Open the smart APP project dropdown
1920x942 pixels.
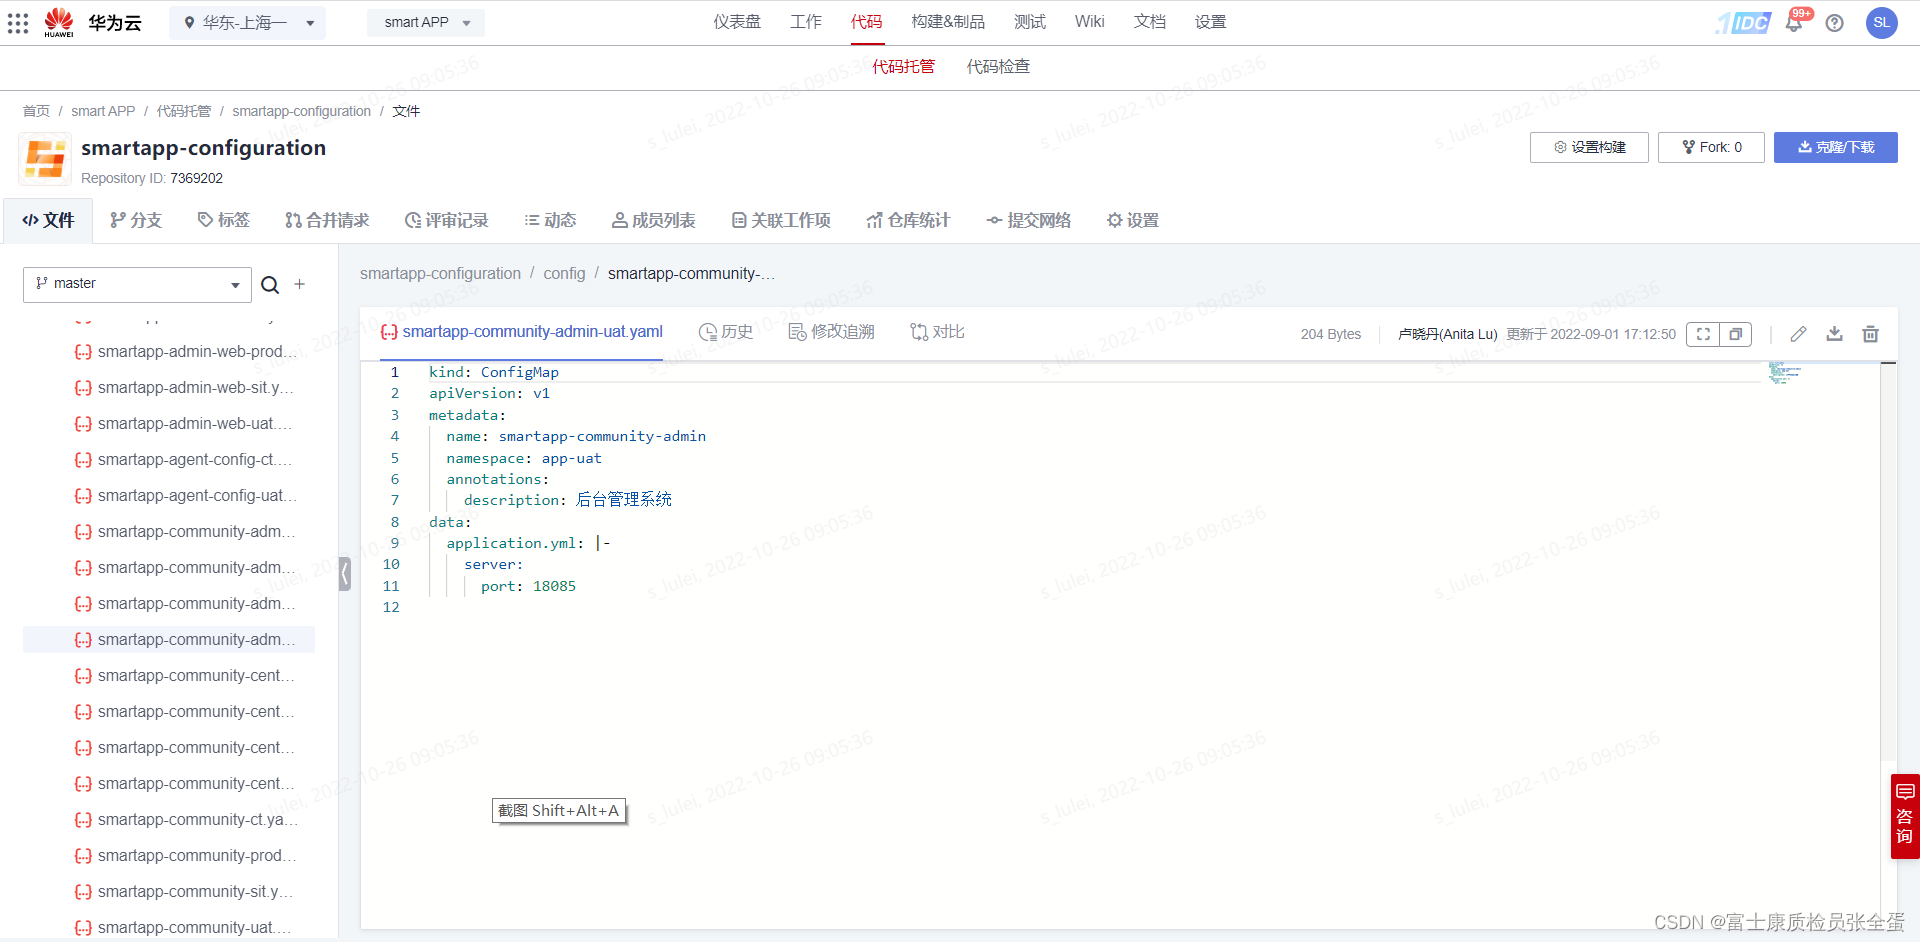click(x=426, y=22)
